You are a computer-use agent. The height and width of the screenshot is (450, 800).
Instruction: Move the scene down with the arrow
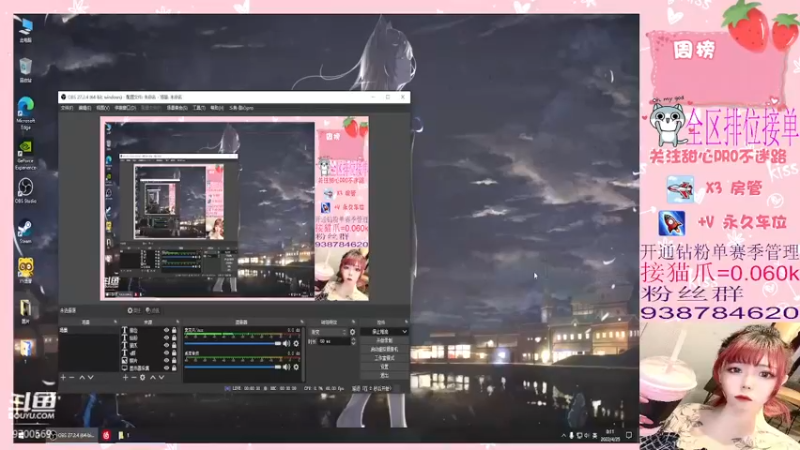pyautogui.click(x=91, y=378)
